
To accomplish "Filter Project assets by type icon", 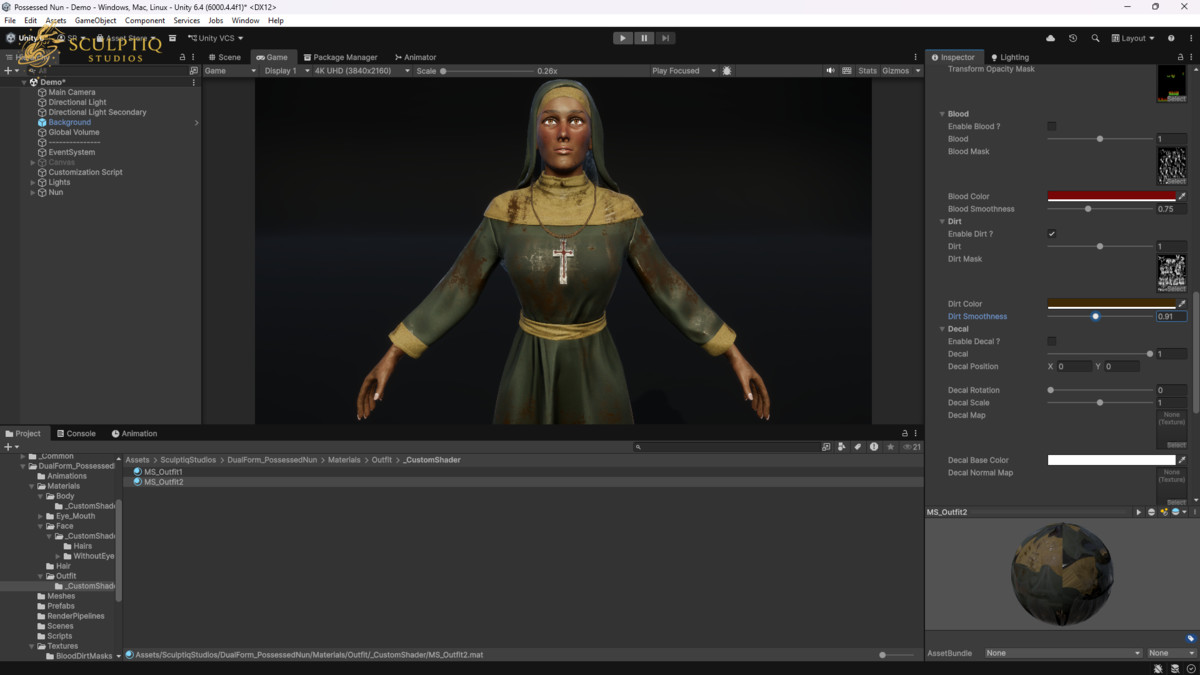I will pyautogui.click(x=842, y=447).
